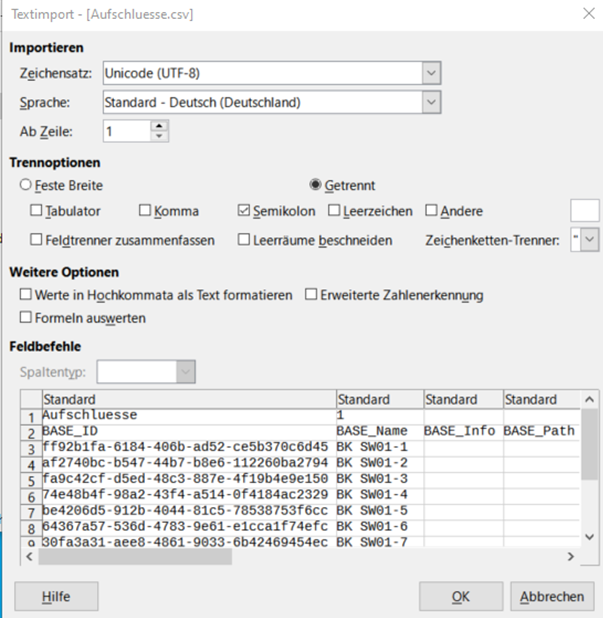Screen dimensions: 603x618
Task: Select the Feste Breite radio option
Action: click(x=26, y=185)
